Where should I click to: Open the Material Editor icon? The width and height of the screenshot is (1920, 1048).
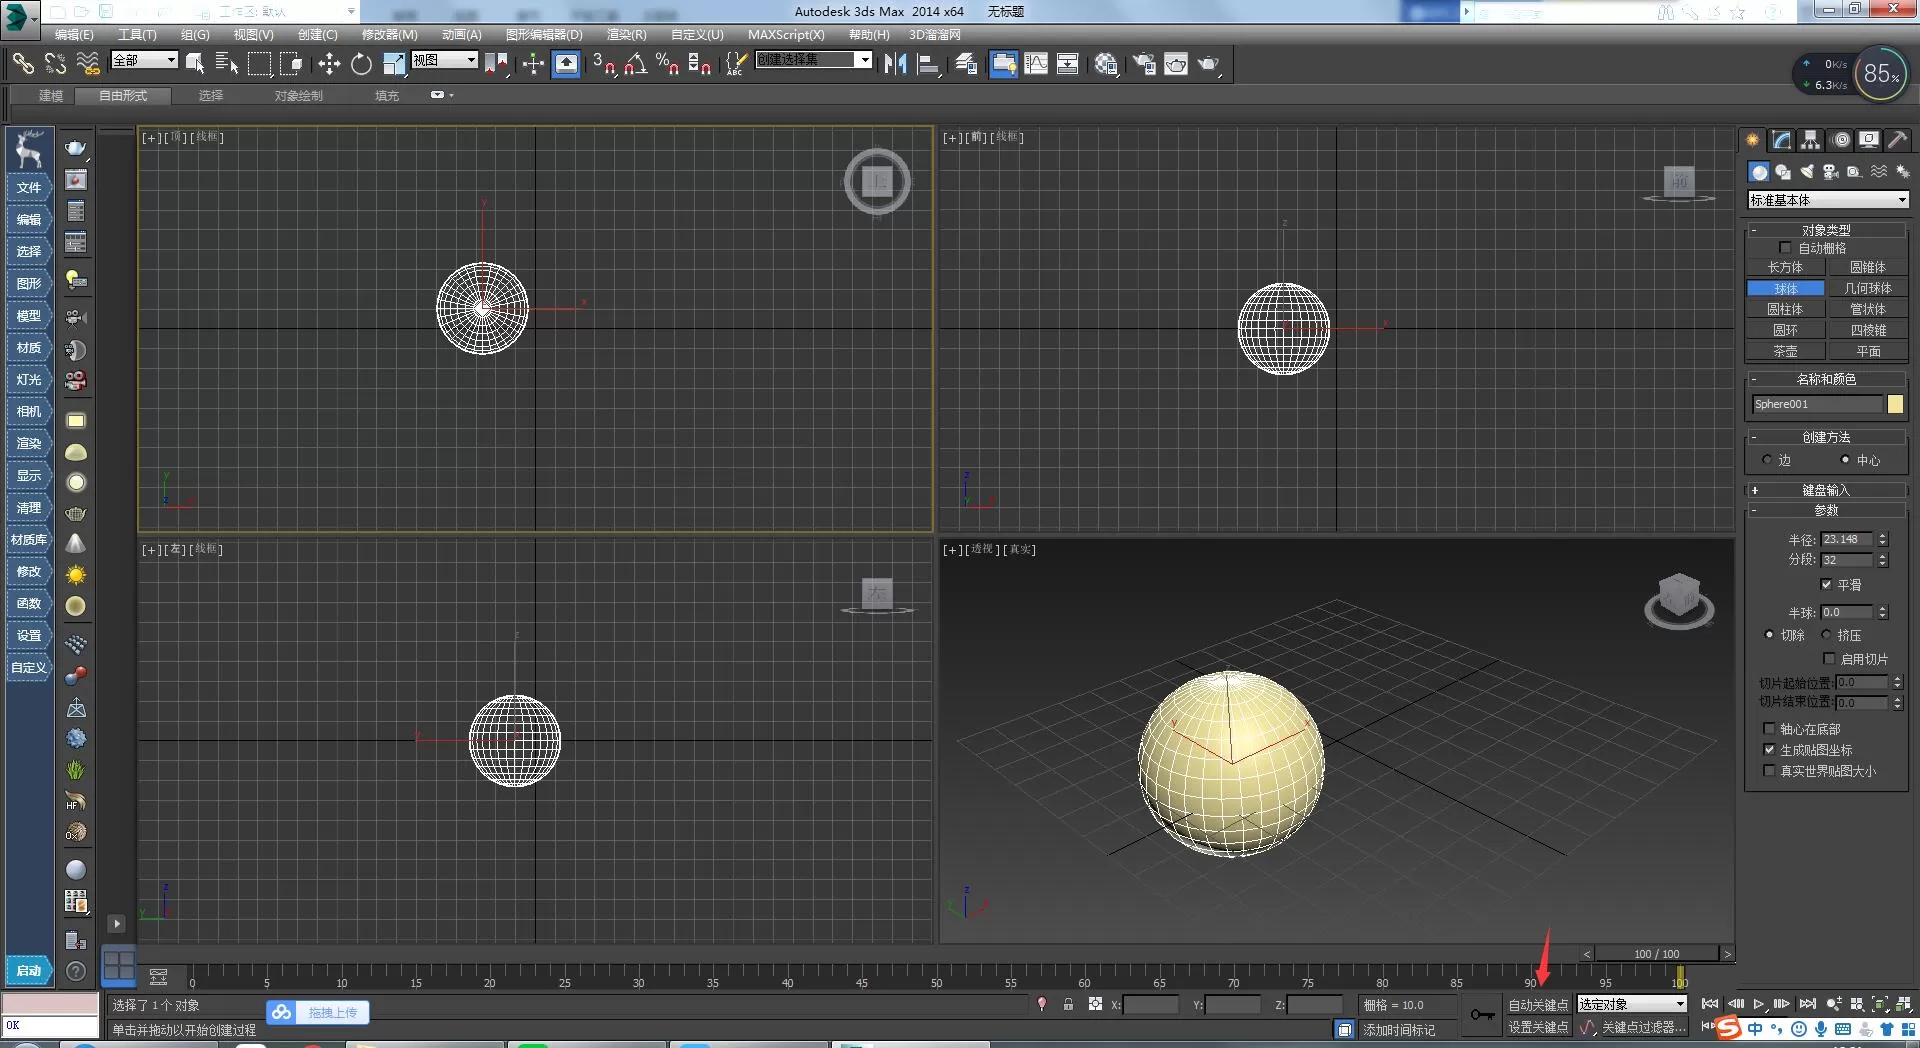pyautogui.click(x=1105, y=64)
